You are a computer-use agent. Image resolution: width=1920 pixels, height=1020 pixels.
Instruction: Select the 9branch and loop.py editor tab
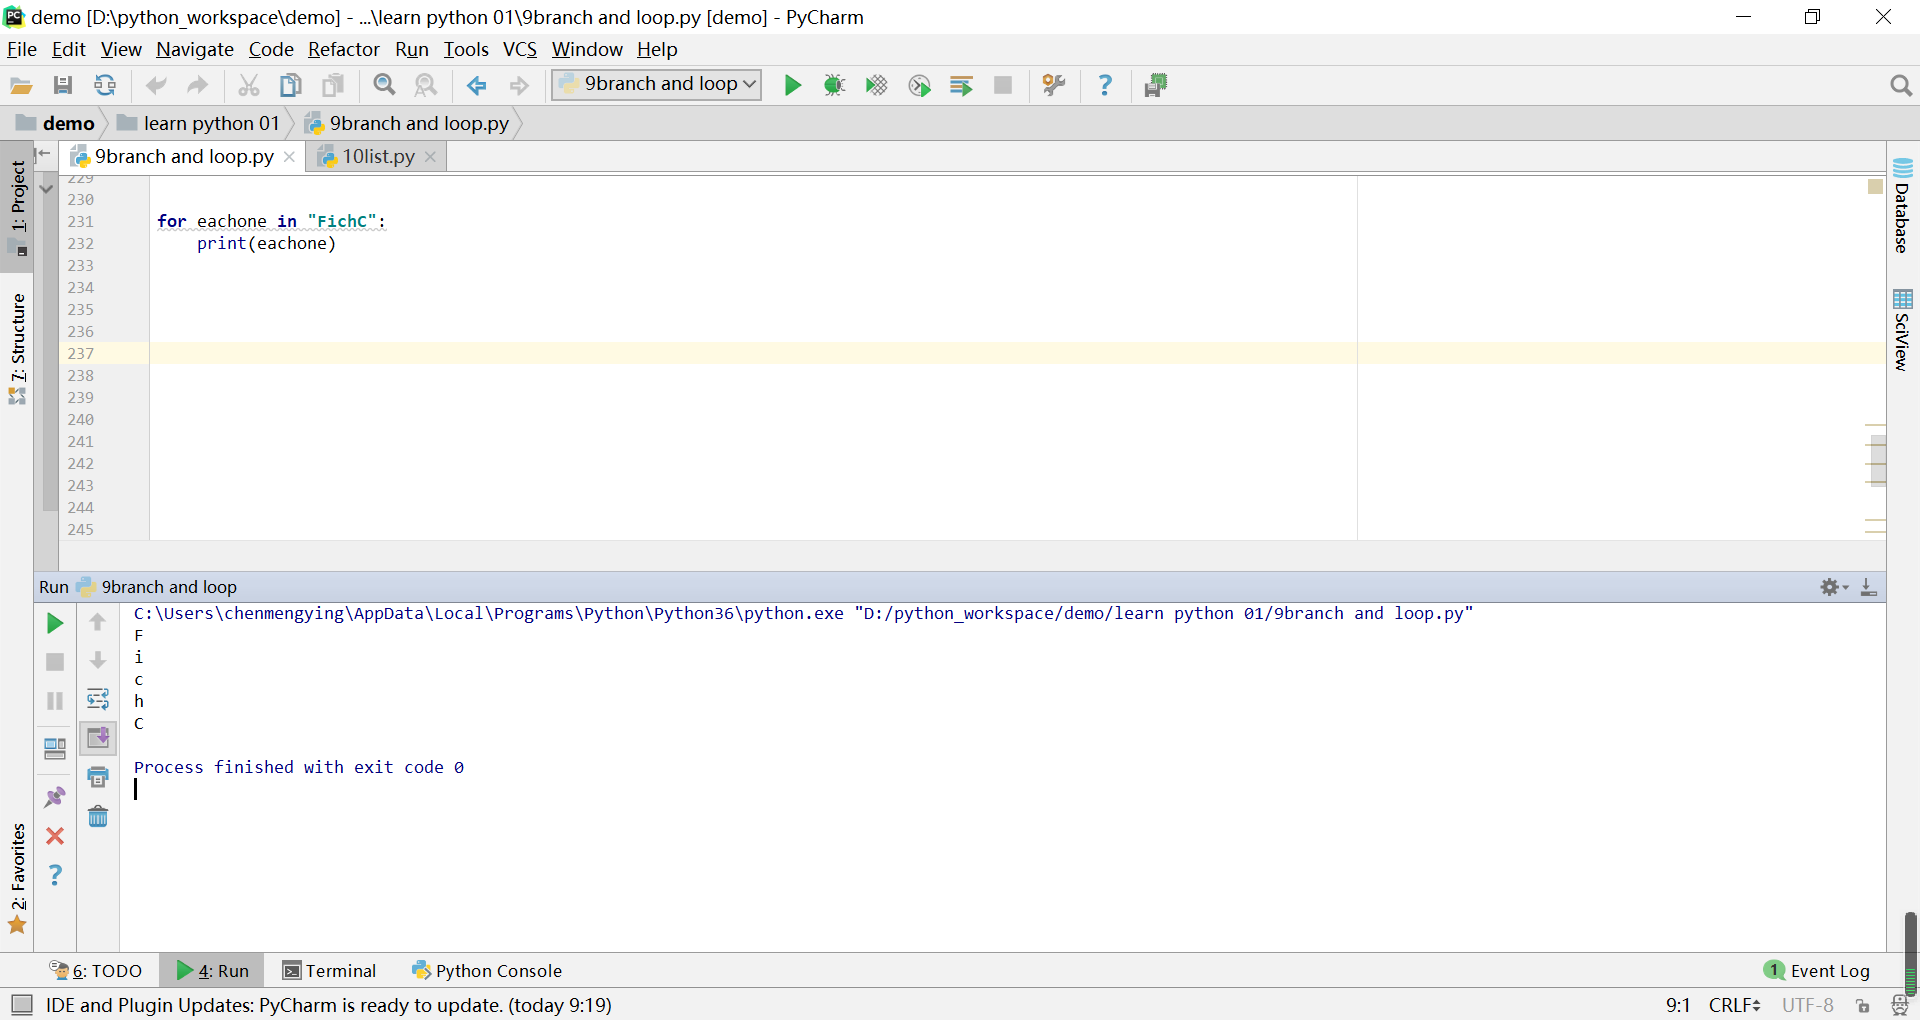click(x=183, y=157)
